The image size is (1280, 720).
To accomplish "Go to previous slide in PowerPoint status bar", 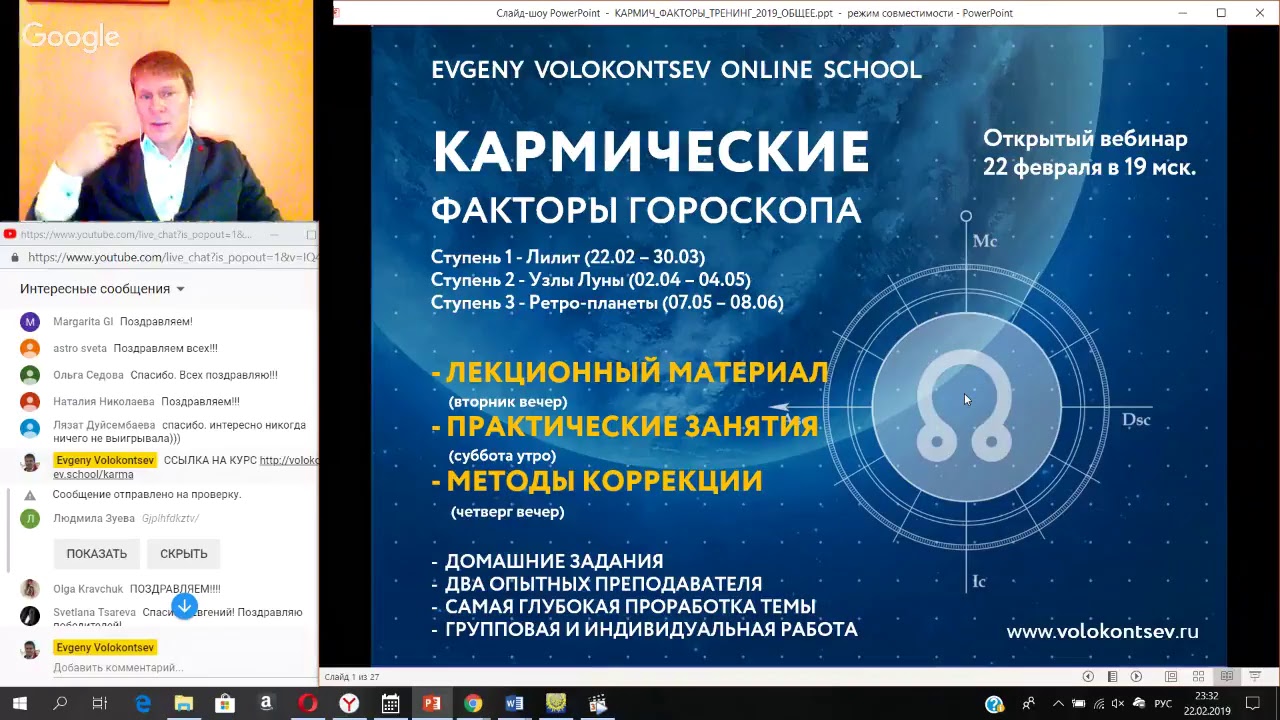I will [x=1088, y=677].
